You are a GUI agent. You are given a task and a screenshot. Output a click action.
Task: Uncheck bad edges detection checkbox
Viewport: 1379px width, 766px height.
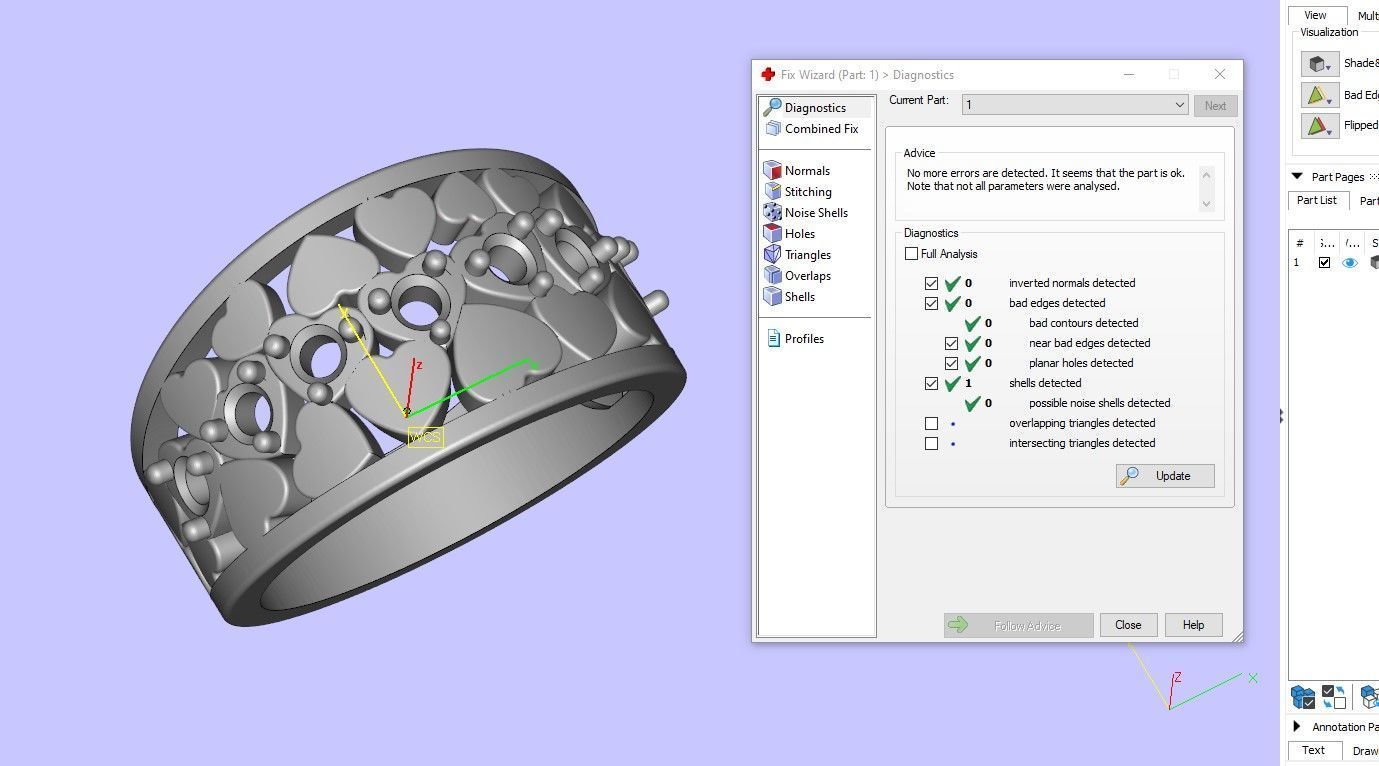(x=931, y=303)
